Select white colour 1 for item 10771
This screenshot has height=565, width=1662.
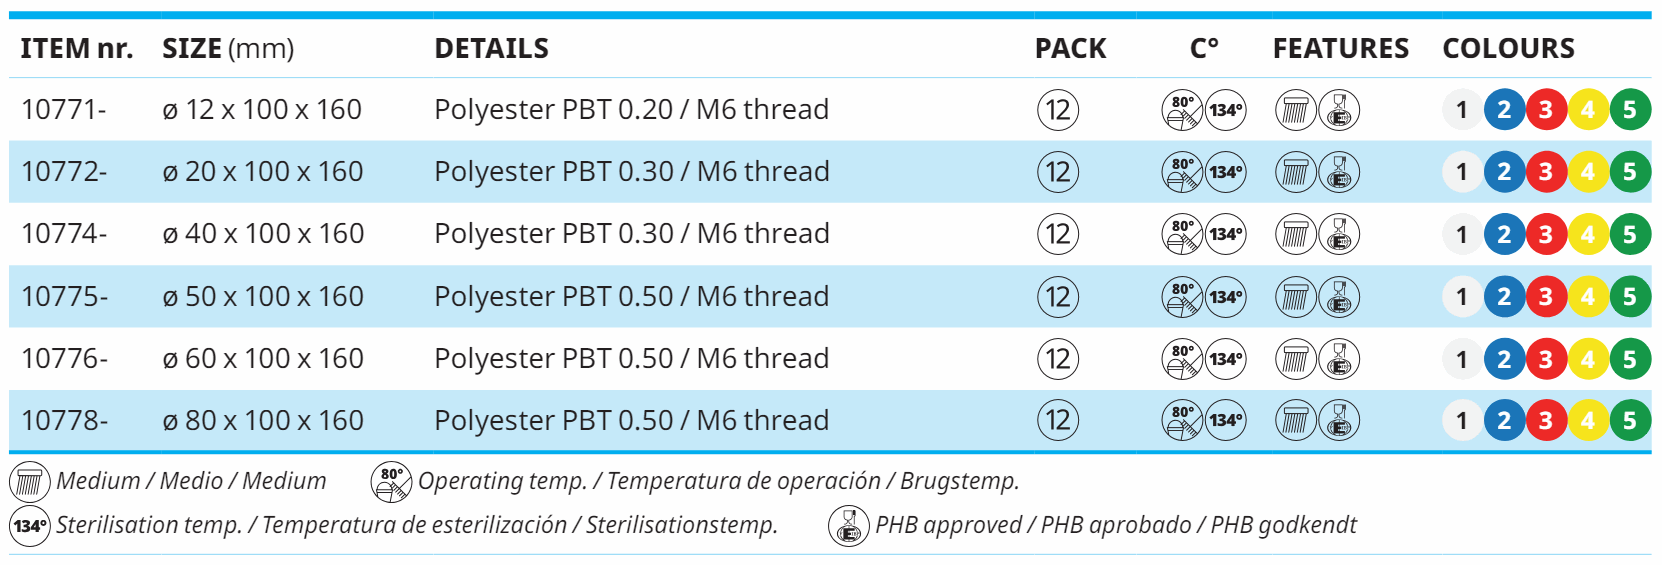pyautogui.click(x=1462, y=110)
